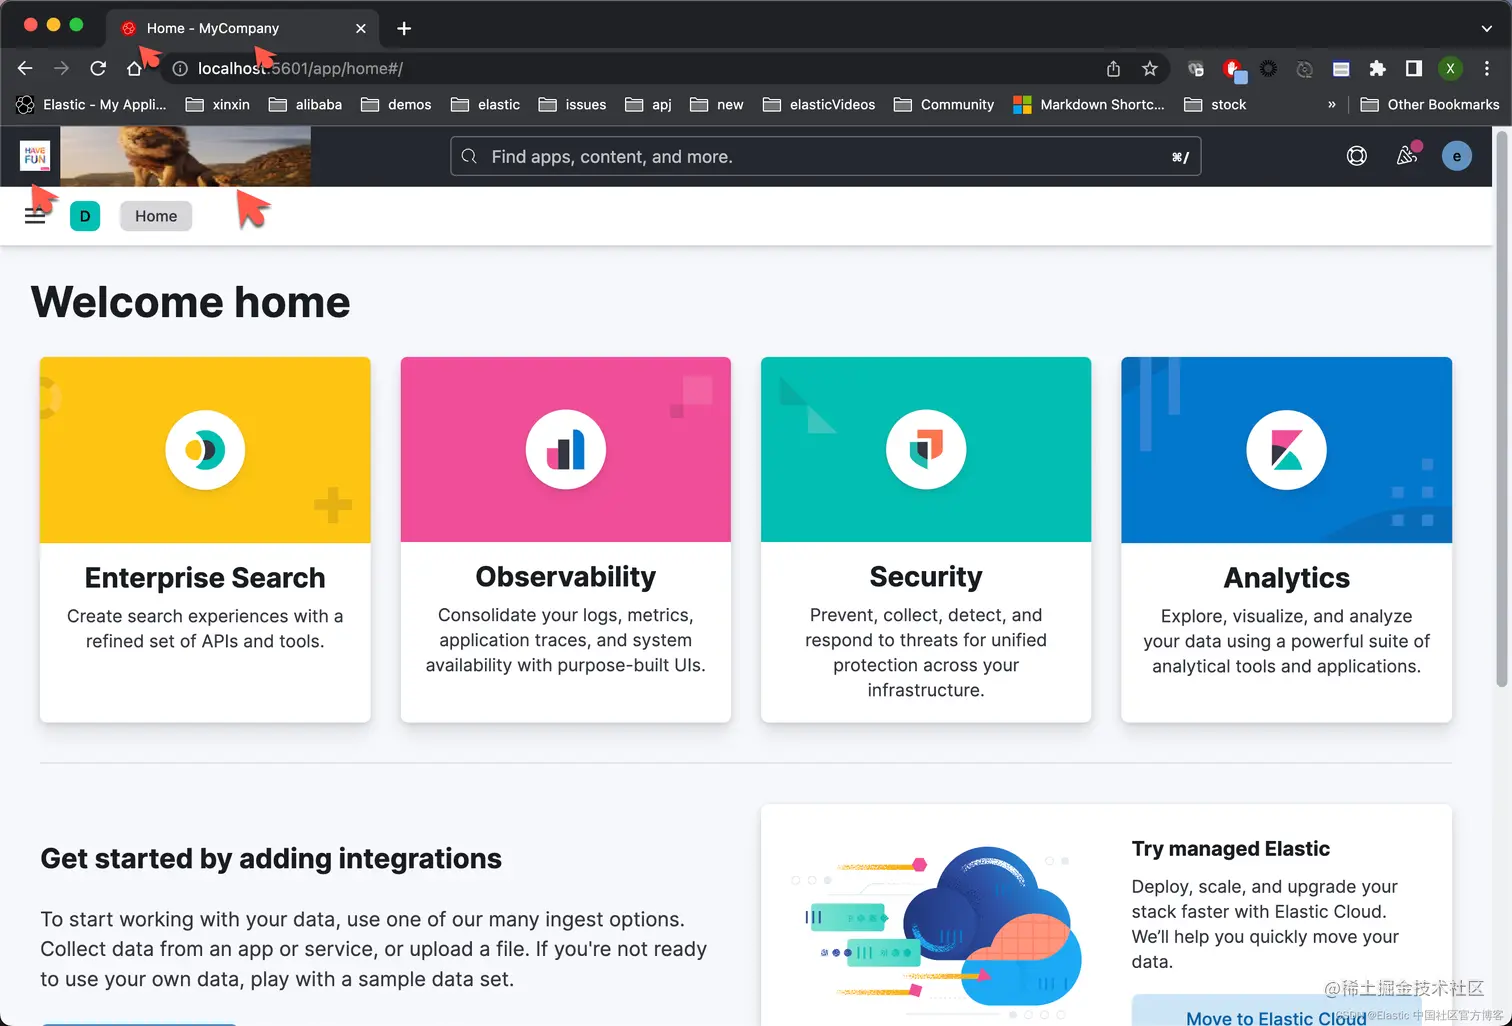
Task: Focus the Find apps, content search field
Action: [x=826, y=156]
